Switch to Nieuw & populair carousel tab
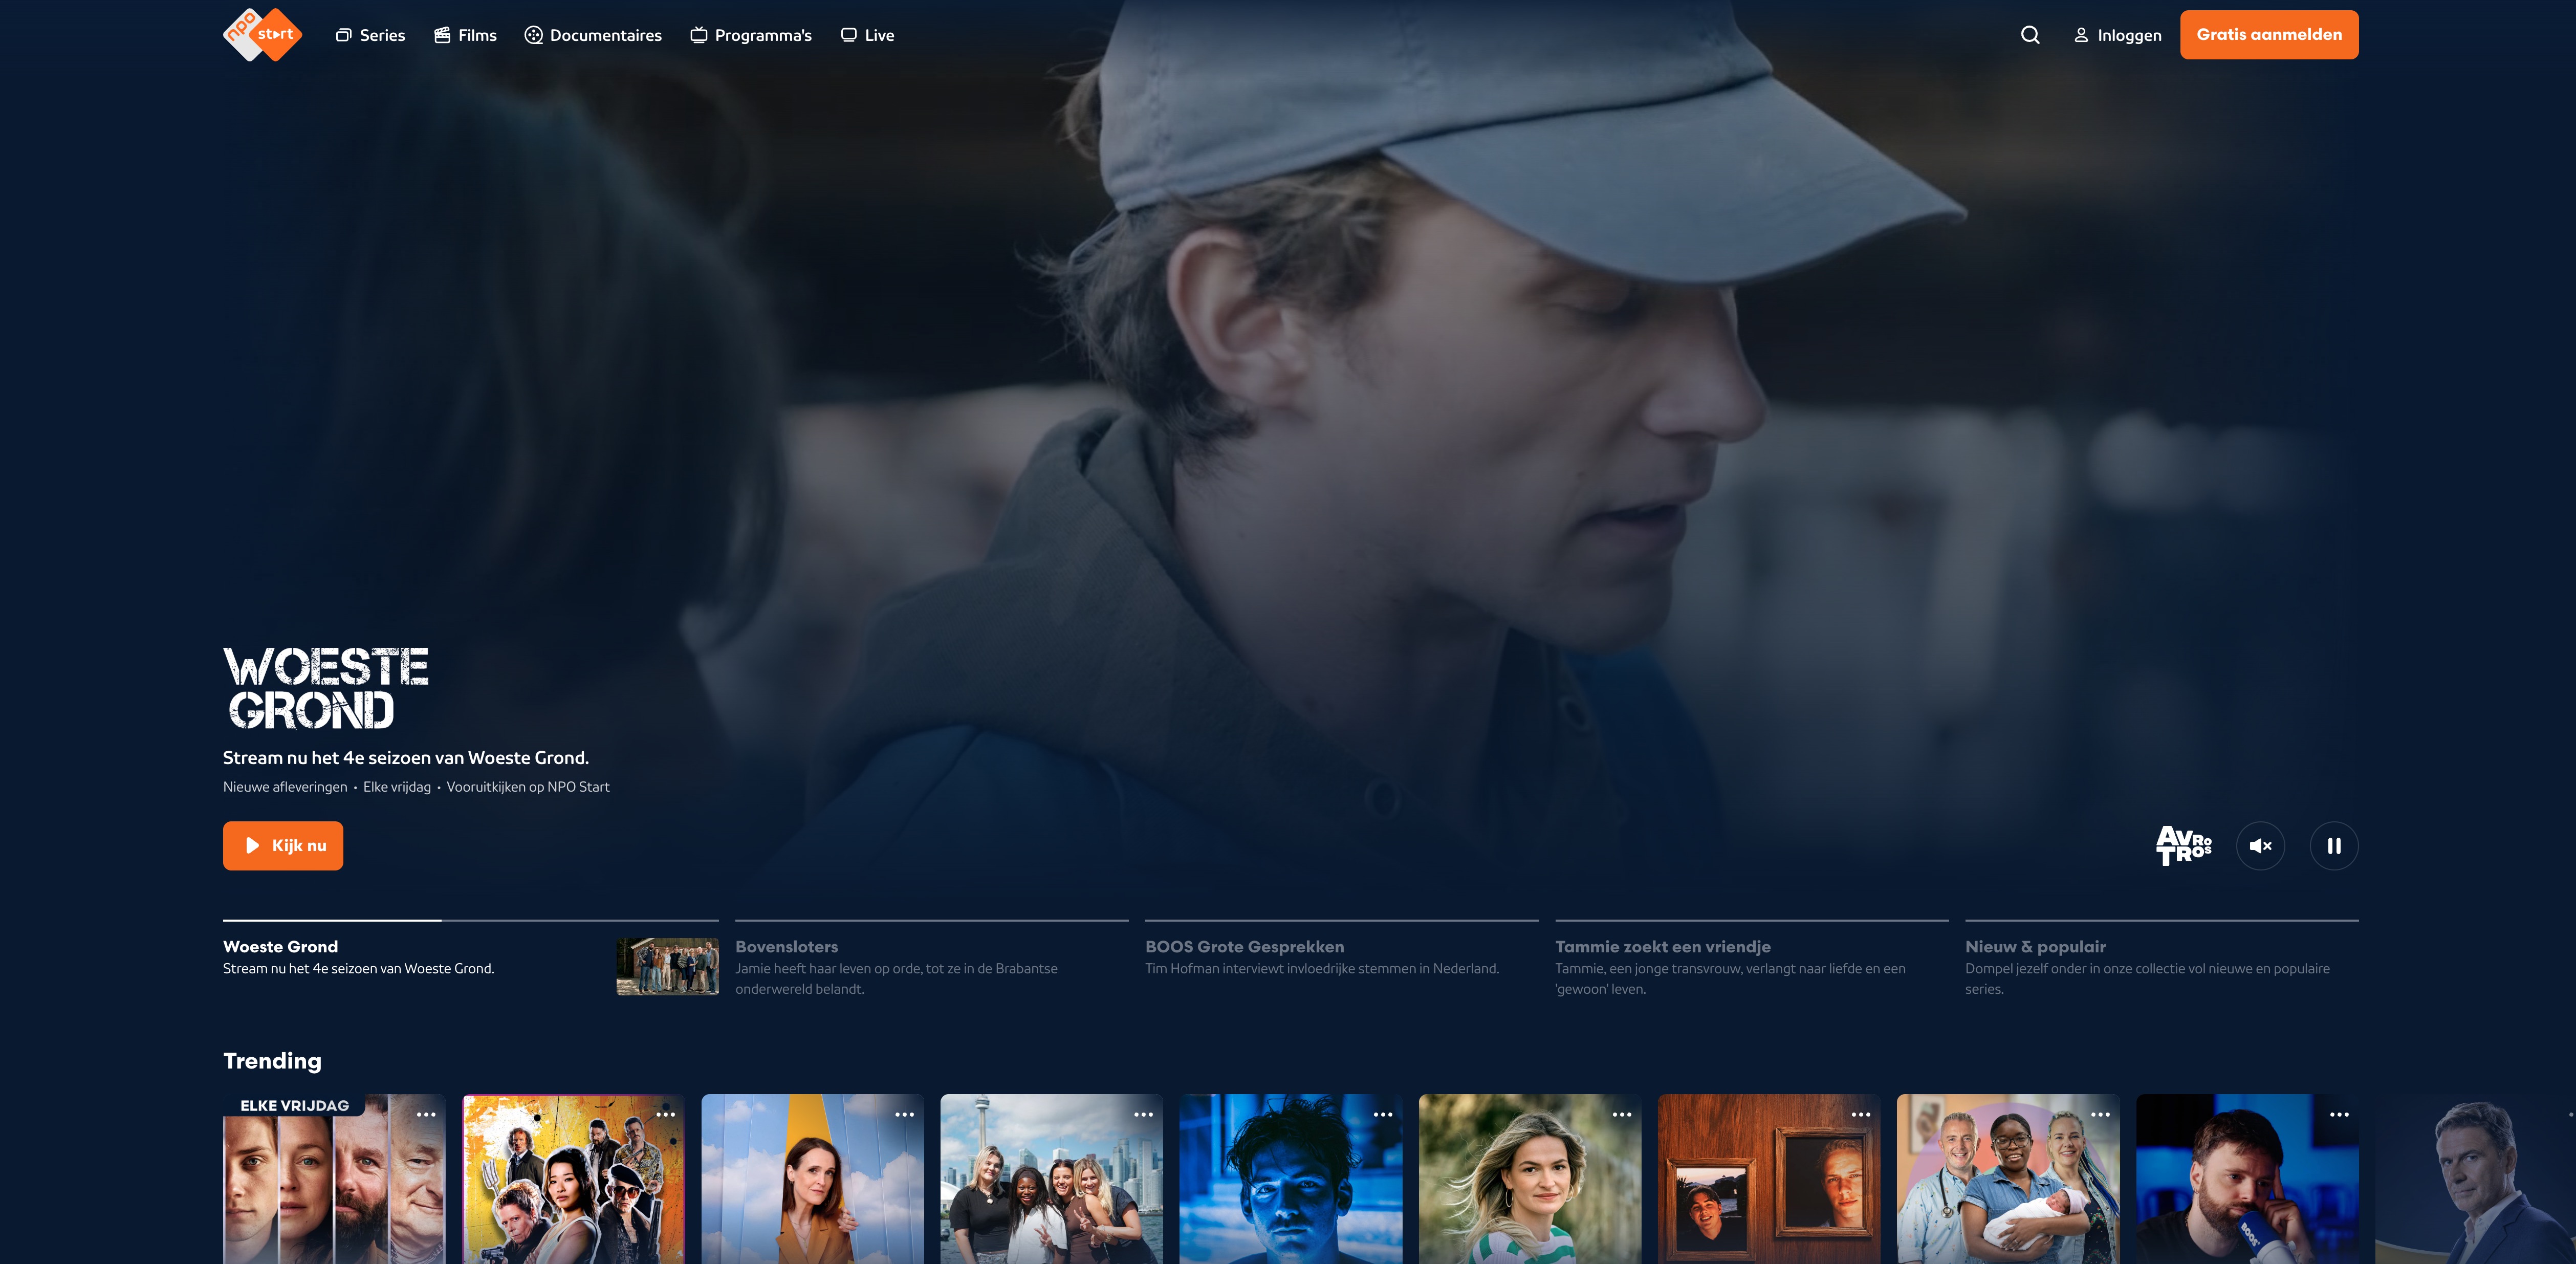The width and height of the screenshot is (2576, 1264). [2162, 958]
